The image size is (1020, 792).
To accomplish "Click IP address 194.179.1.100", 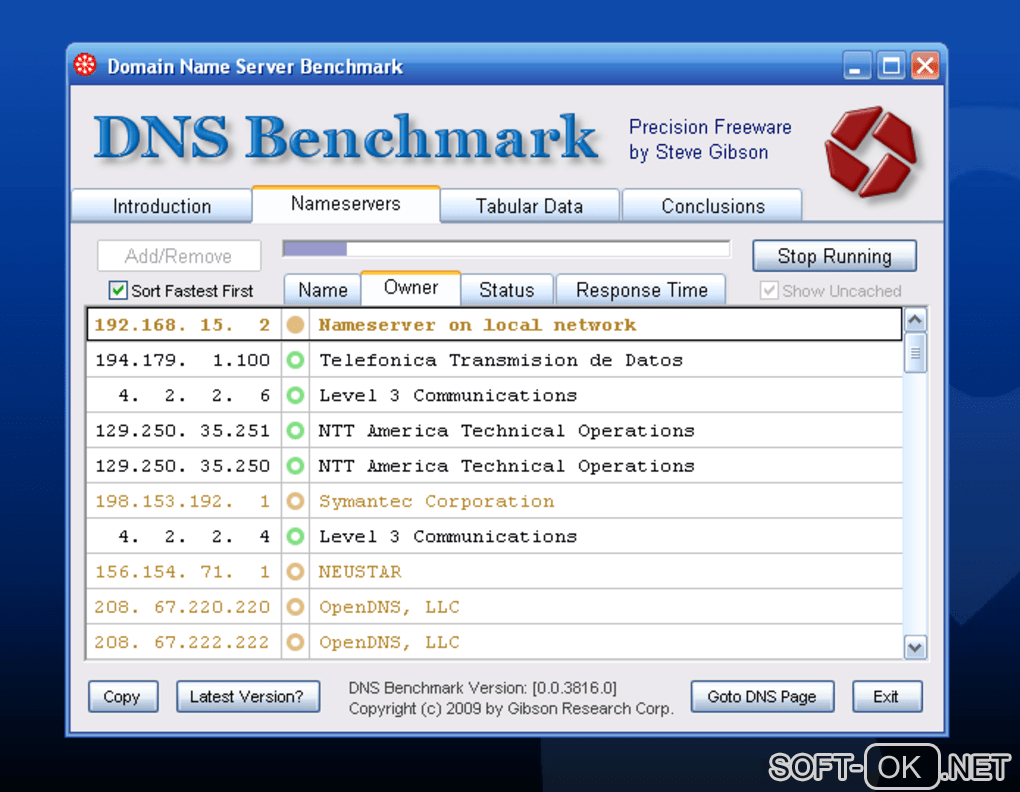I will click(x=182, y=360).
